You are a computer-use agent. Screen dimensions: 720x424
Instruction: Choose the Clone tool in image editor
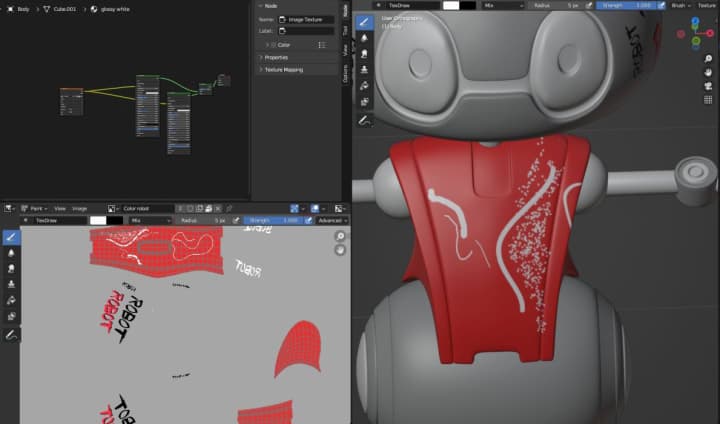click(x=11, y=285)
